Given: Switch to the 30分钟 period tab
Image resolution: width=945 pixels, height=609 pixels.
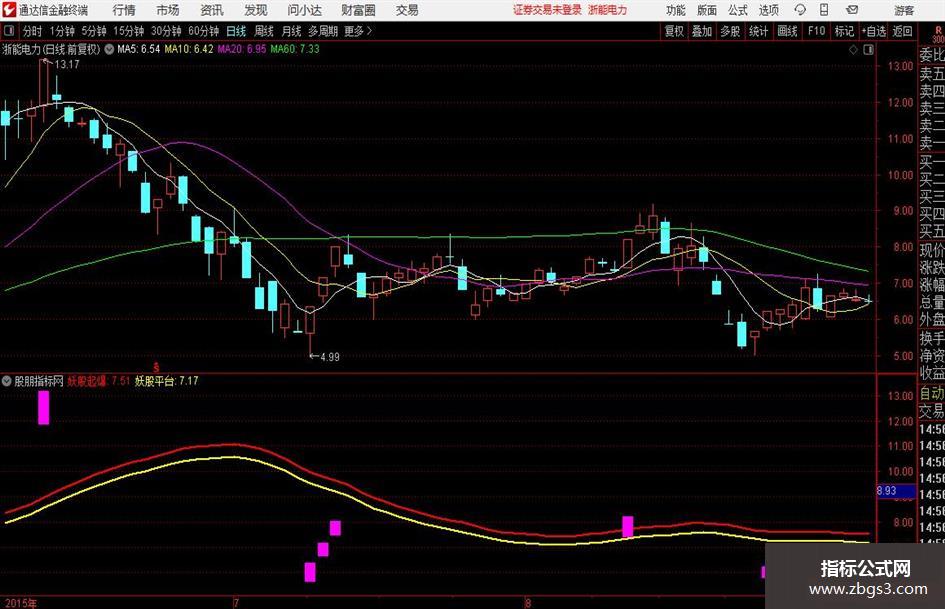Looking at the screenshot, I should [166, 31].
